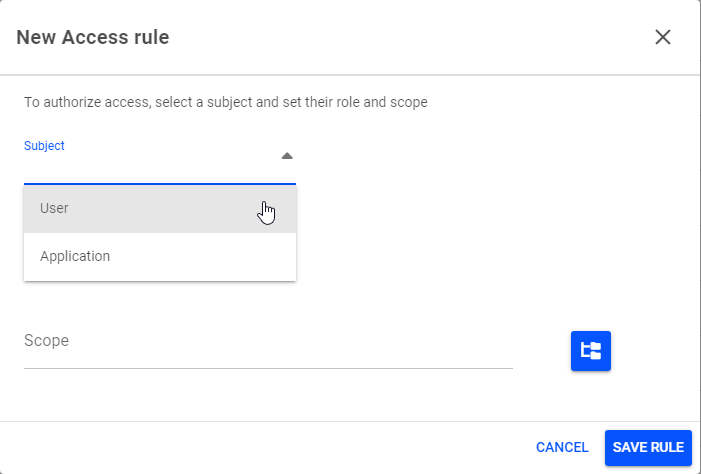Collapse the Subject dropdown arrow
Image resolution: width=701 pixels, height=474 pixels.
click(287, 156)
